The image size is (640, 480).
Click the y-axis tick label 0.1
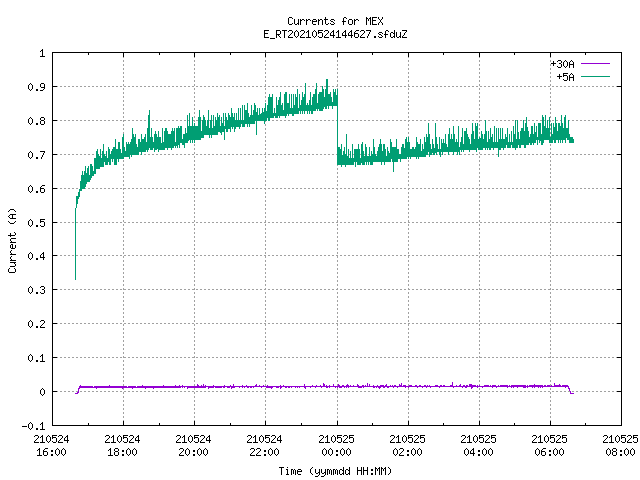coord(36,358)
